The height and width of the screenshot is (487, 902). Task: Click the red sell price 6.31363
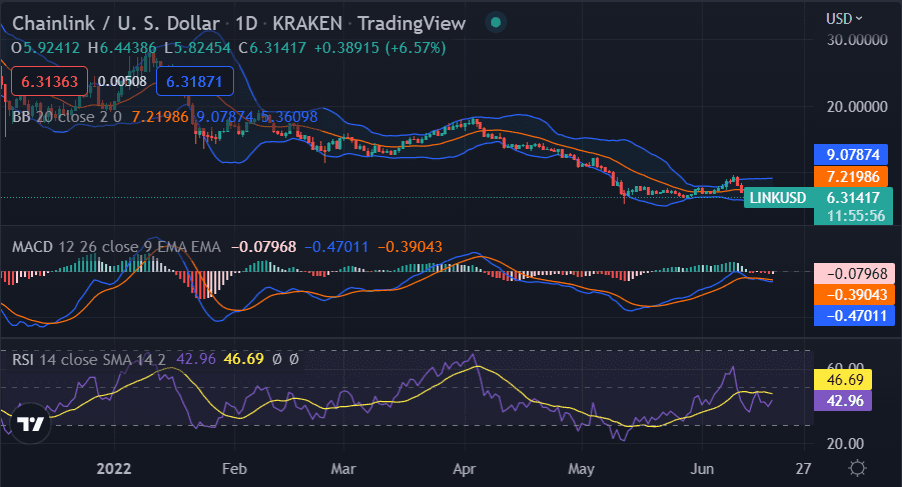point(49,81)
